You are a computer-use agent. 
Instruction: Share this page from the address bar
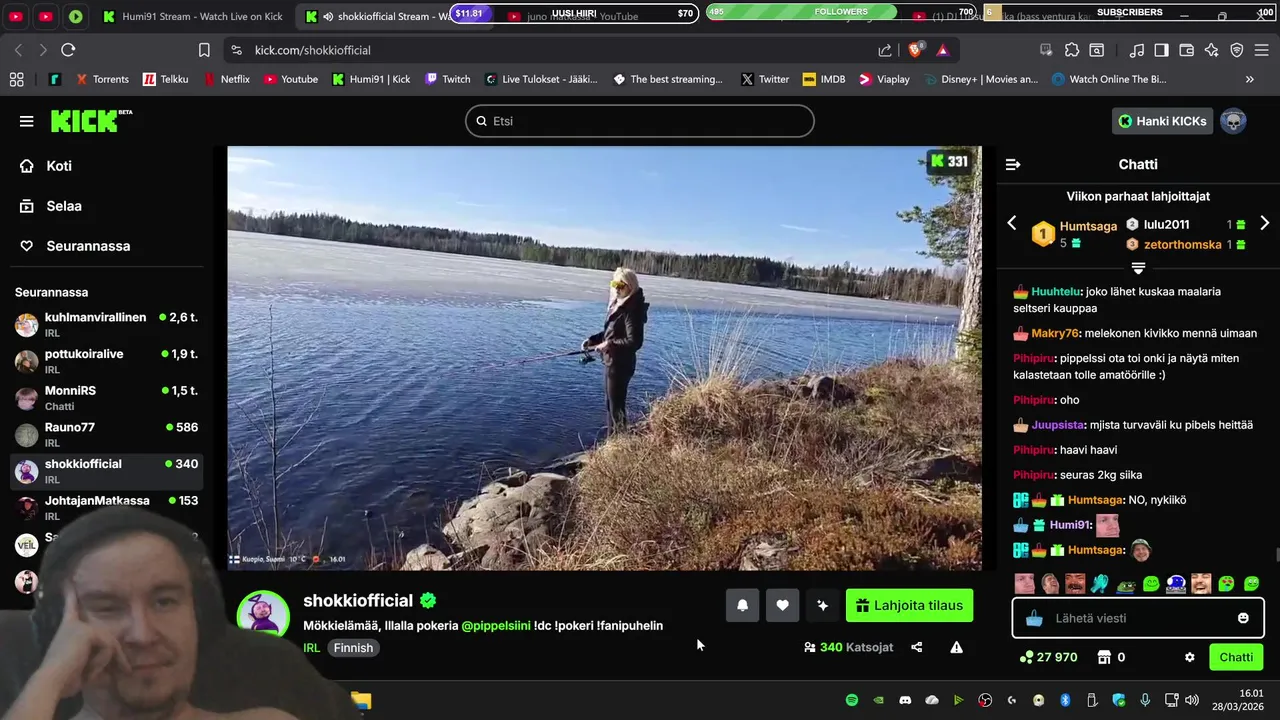pos(885,50)
